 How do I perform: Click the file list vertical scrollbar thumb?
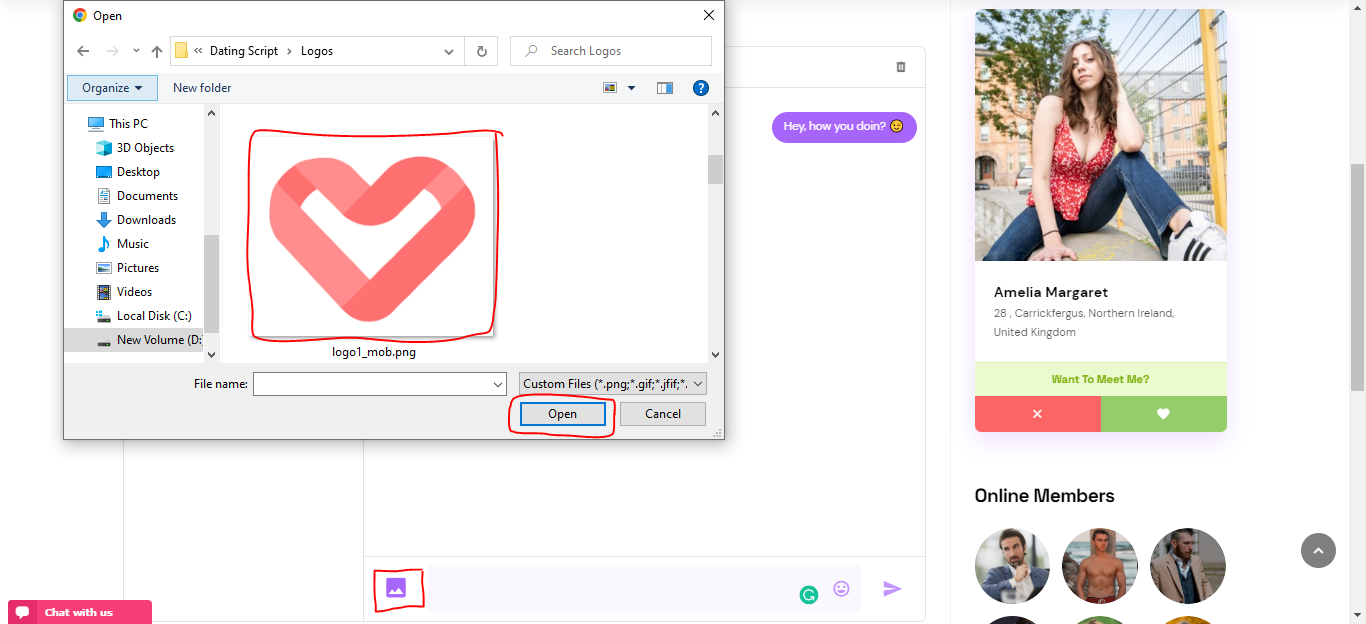pyautogui.click(x=715, y=169)
